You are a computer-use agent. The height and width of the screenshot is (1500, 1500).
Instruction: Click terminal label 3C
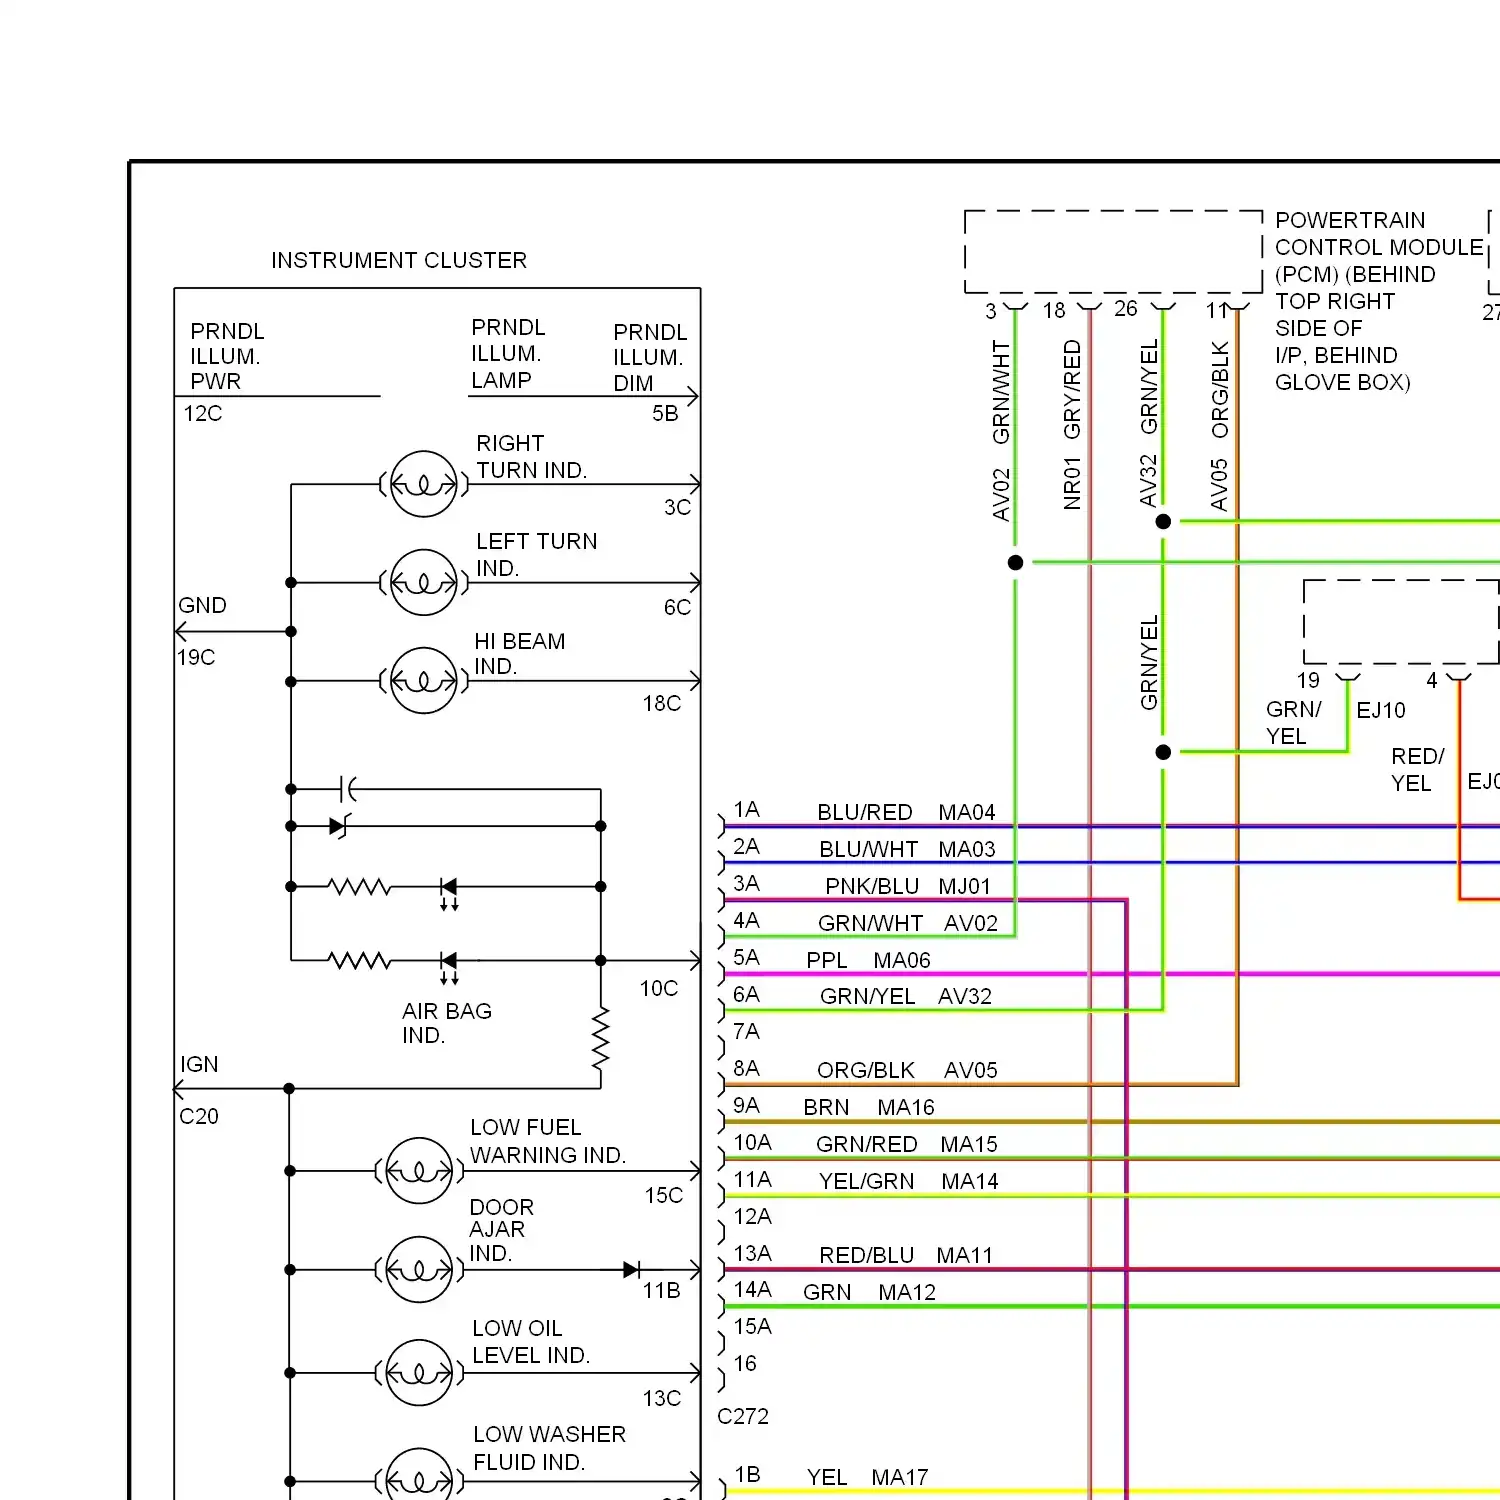677,507
